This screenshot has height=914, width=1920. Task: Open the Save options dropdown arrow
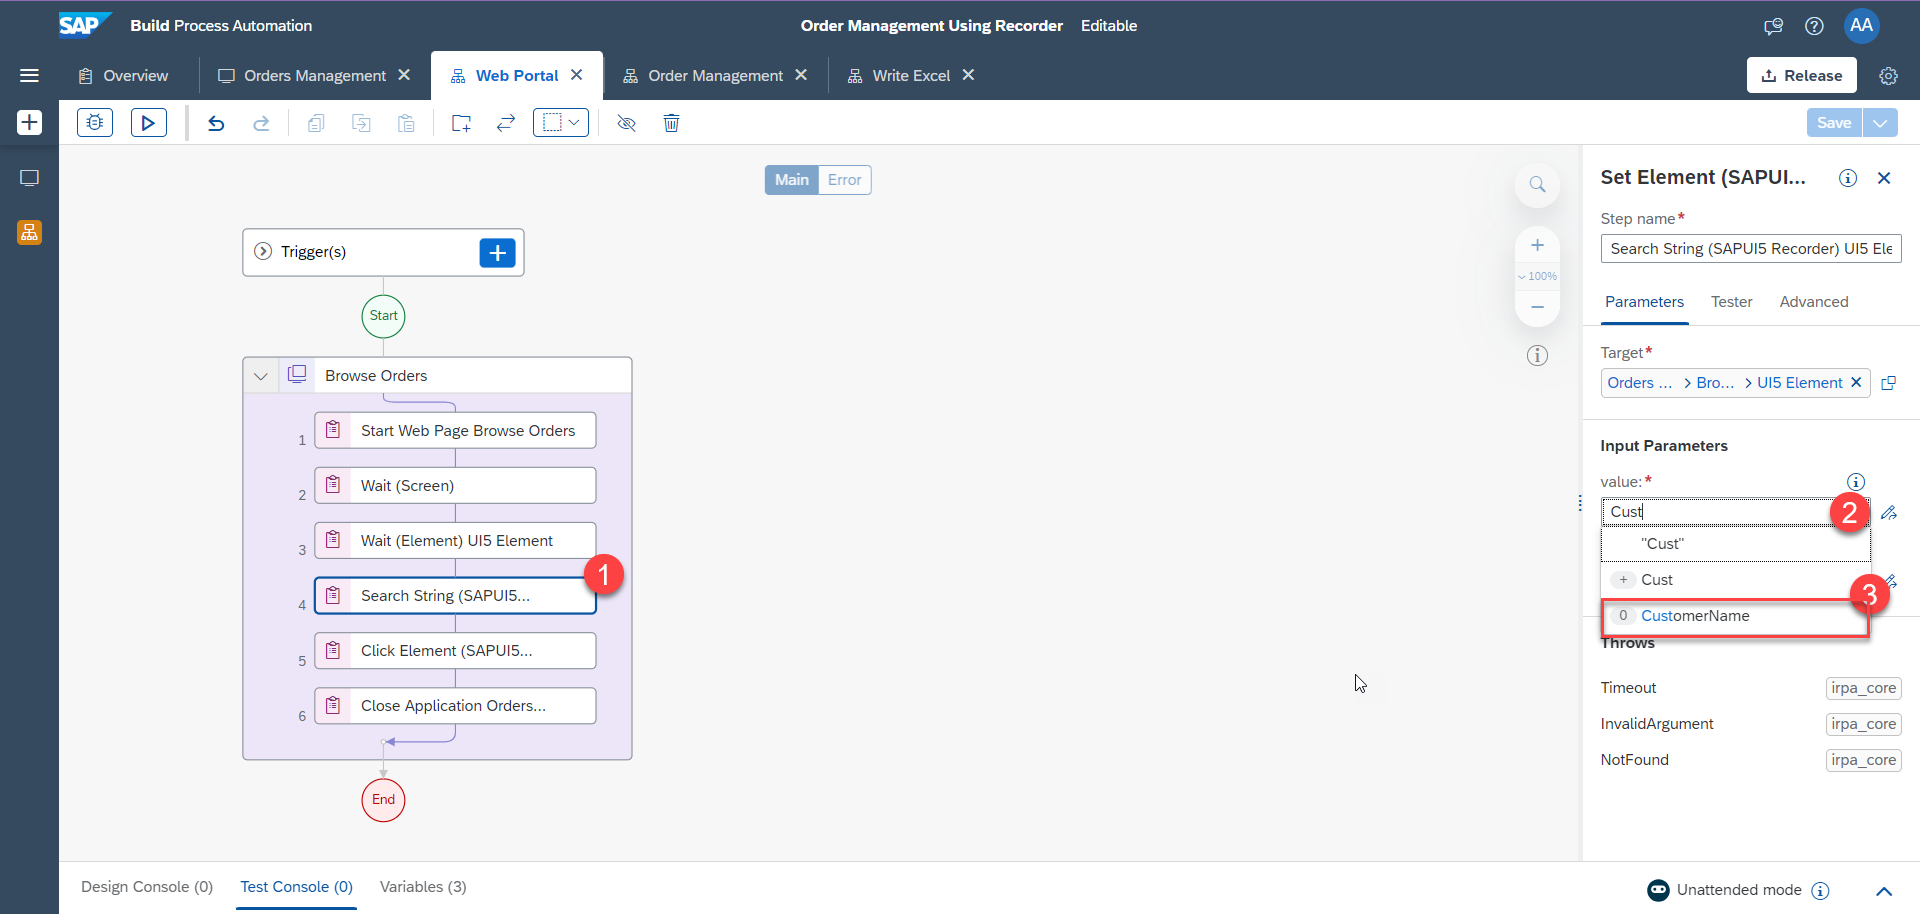[x=1880, y=123]
